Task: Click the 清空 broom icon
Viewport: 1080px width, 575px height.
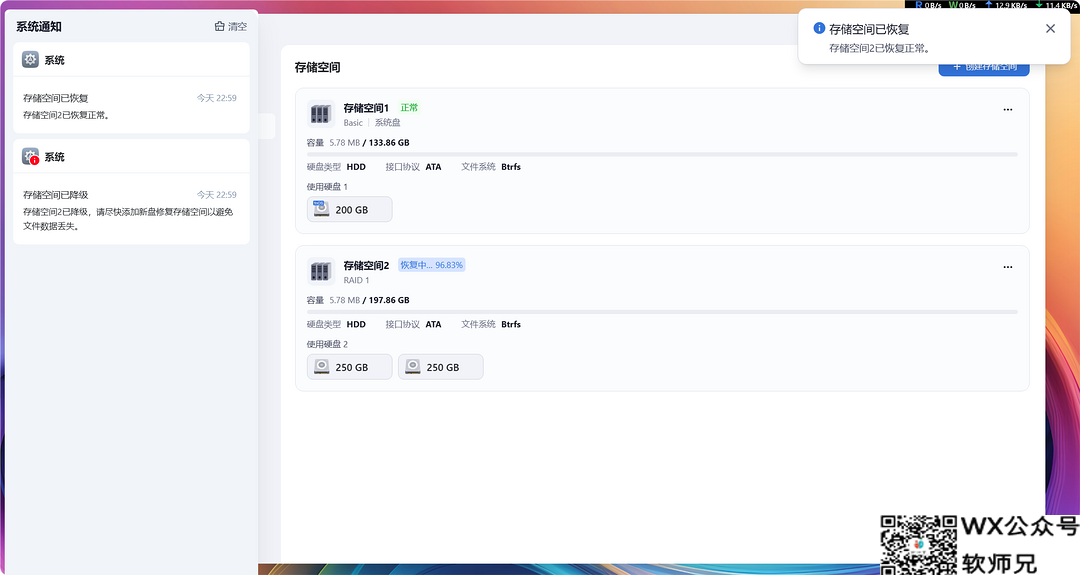Action: point(220,26)
